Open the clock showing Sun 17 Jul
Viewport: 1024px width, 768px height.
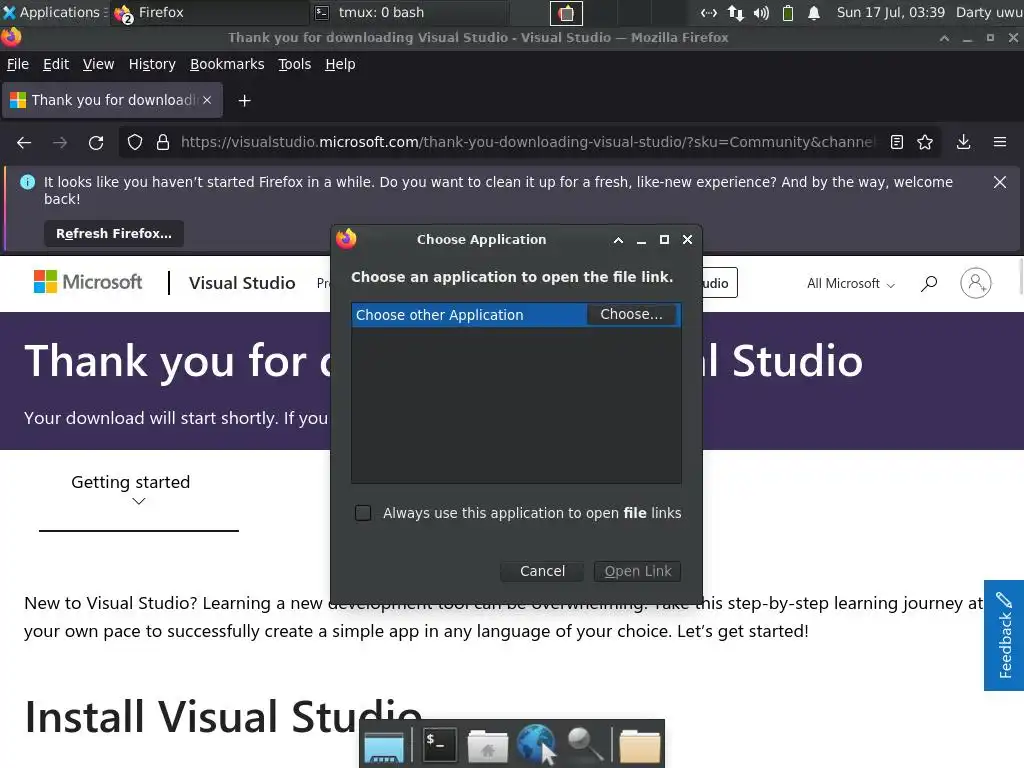coord(891,12)
